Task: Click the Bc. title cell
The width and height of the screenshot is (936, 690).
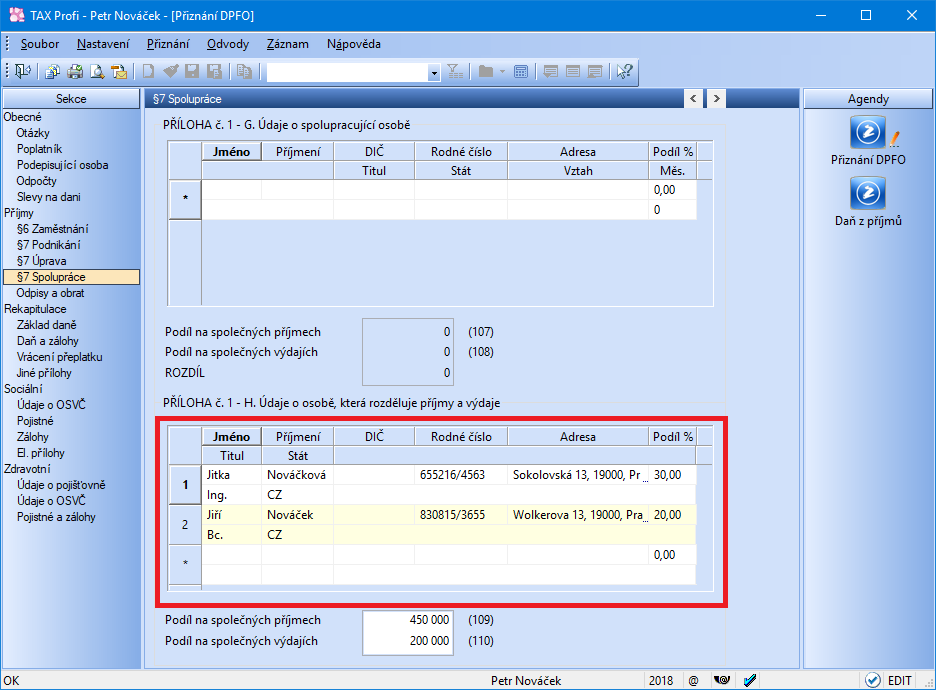Action: point(232,535)
